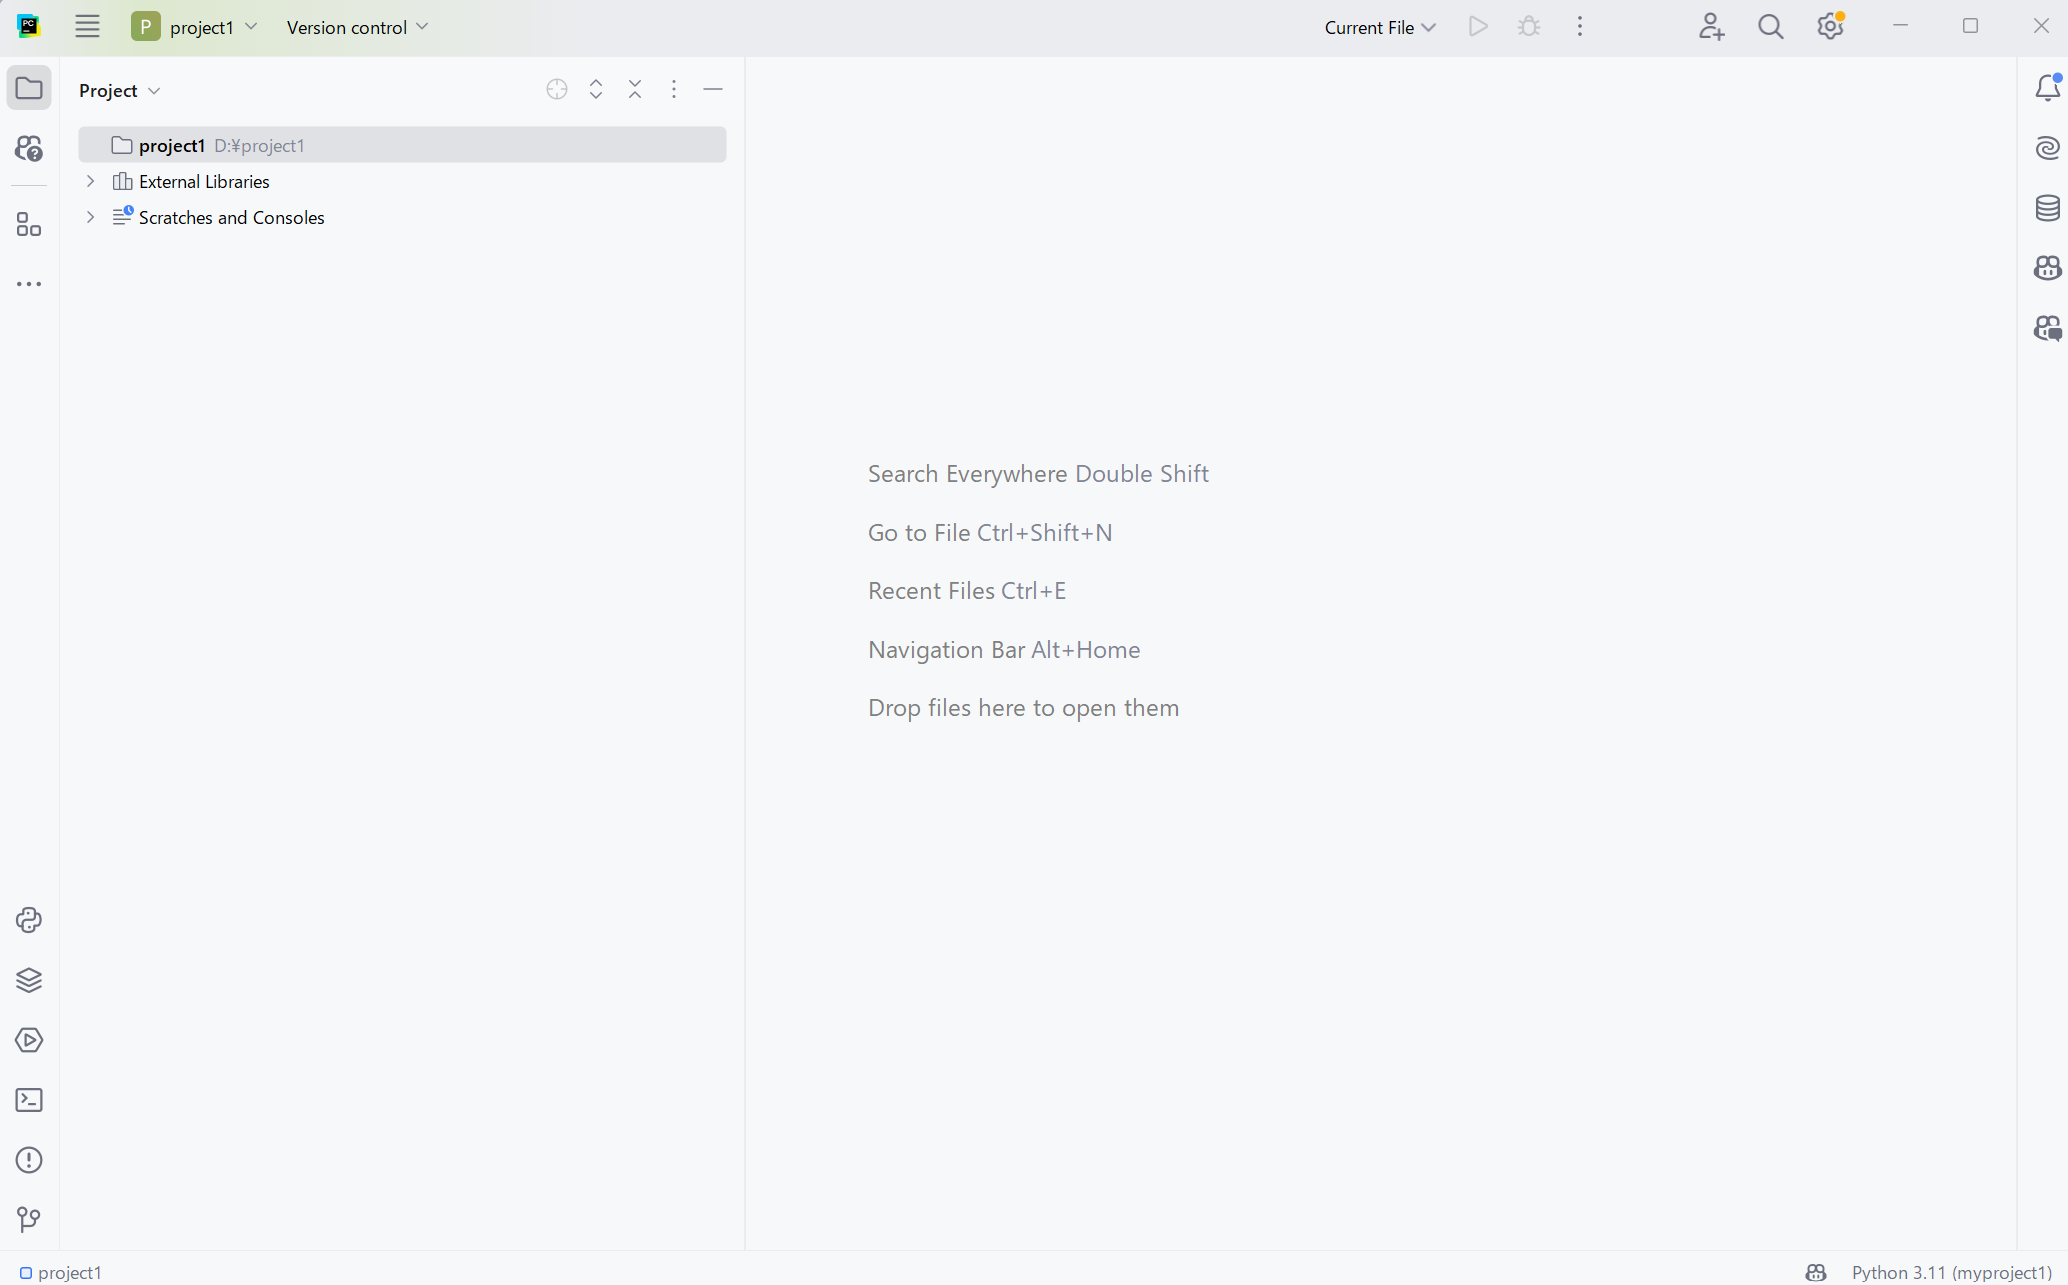
Task: Click the Python 3.11 interpreter status widget
Action: (x=1950, y=1272)
